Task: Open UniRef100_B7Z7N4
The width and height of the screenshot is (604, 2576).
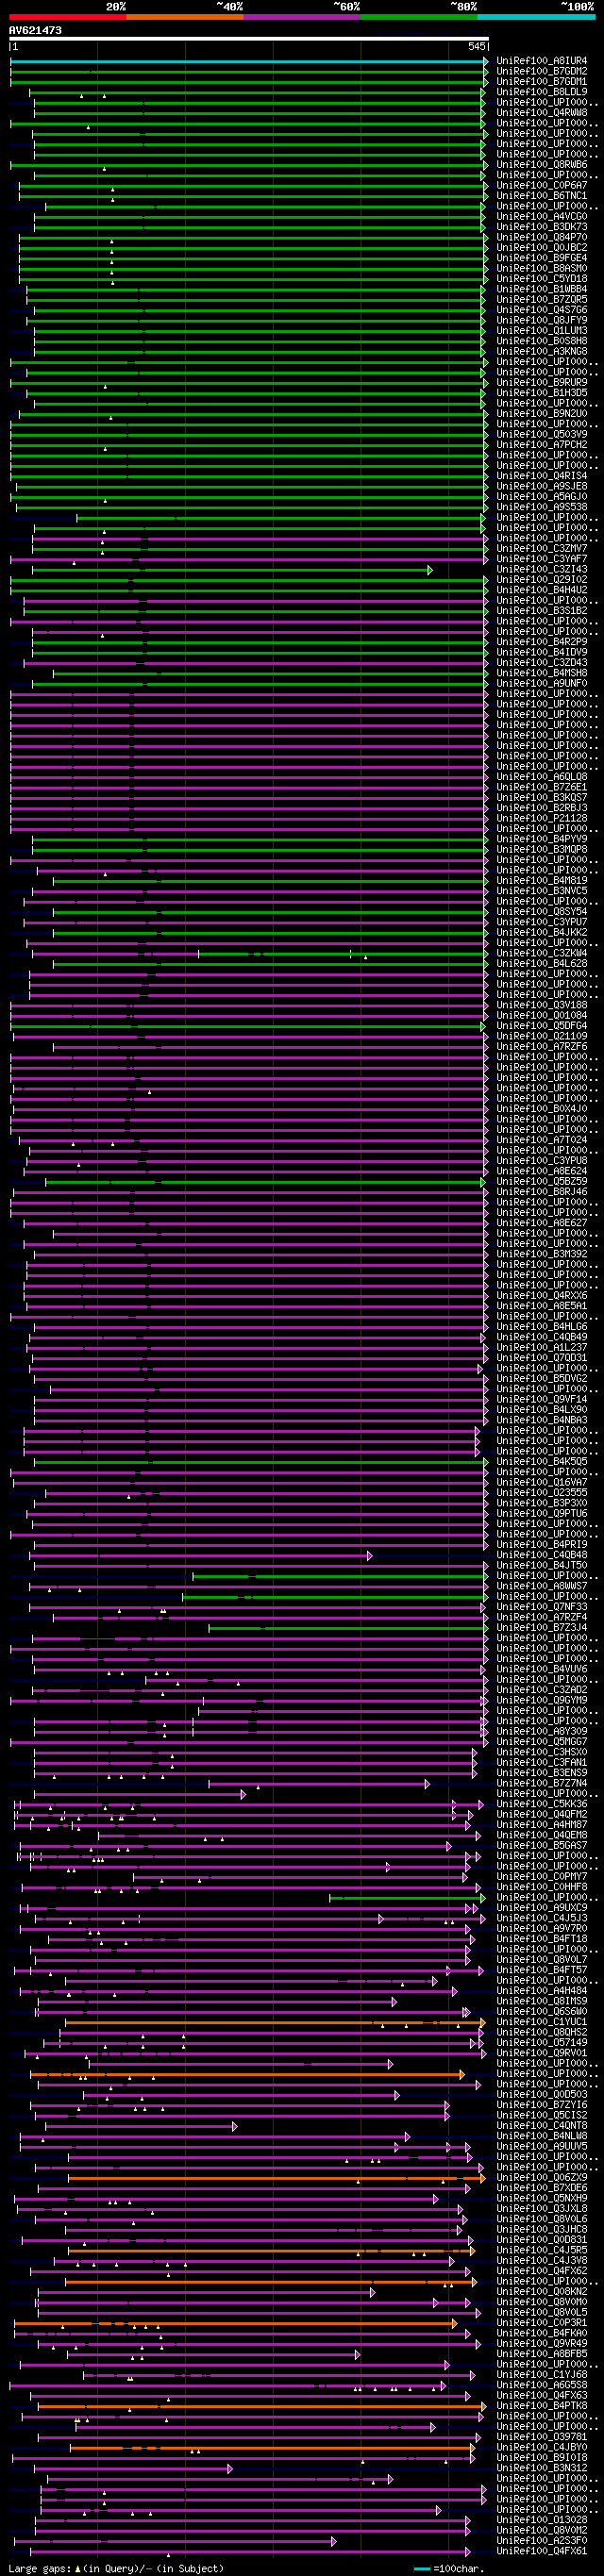Action: pos(542,1784)
